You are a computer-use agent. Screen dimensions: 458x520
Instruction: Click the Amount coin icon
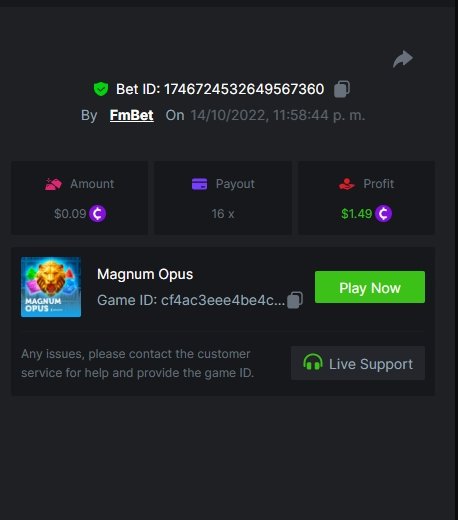point(53,184)
